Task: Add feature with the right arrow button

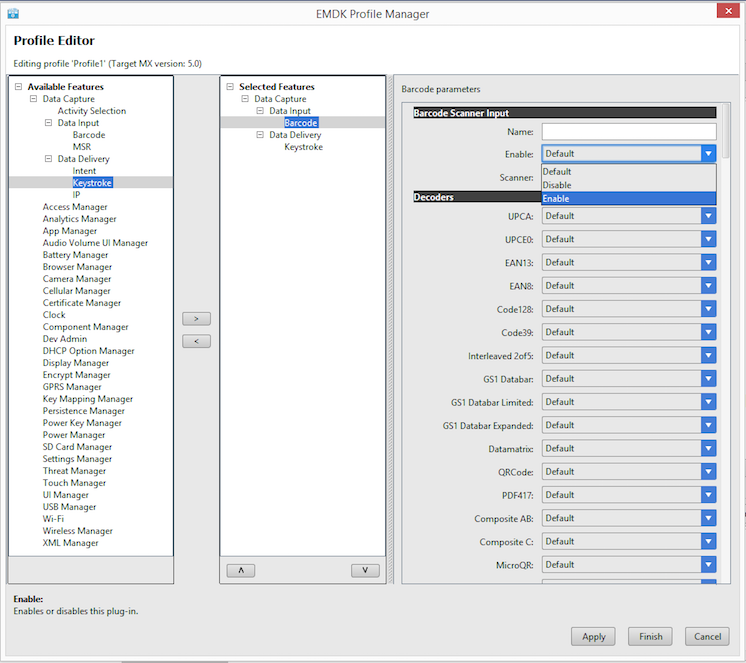Action: pos(196,318)
